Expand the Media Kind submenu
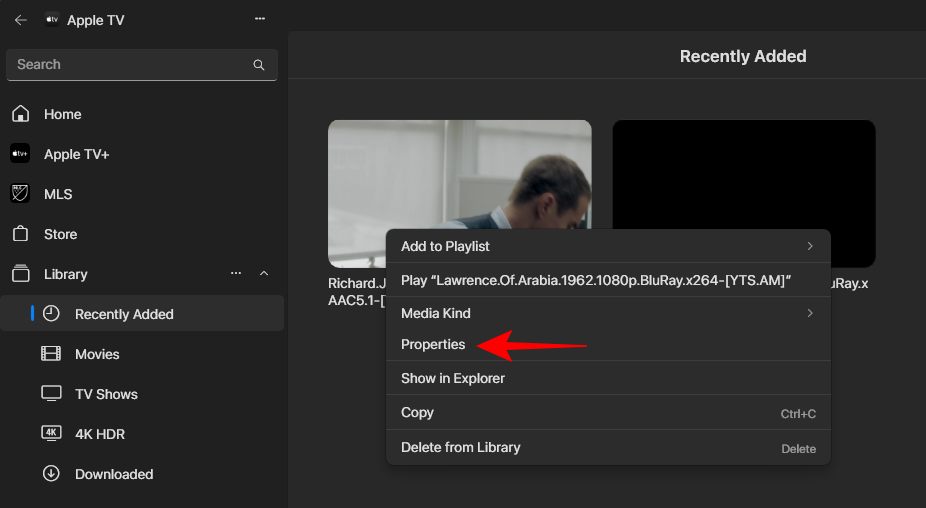 pyautogui.click(x=809, y=313)
